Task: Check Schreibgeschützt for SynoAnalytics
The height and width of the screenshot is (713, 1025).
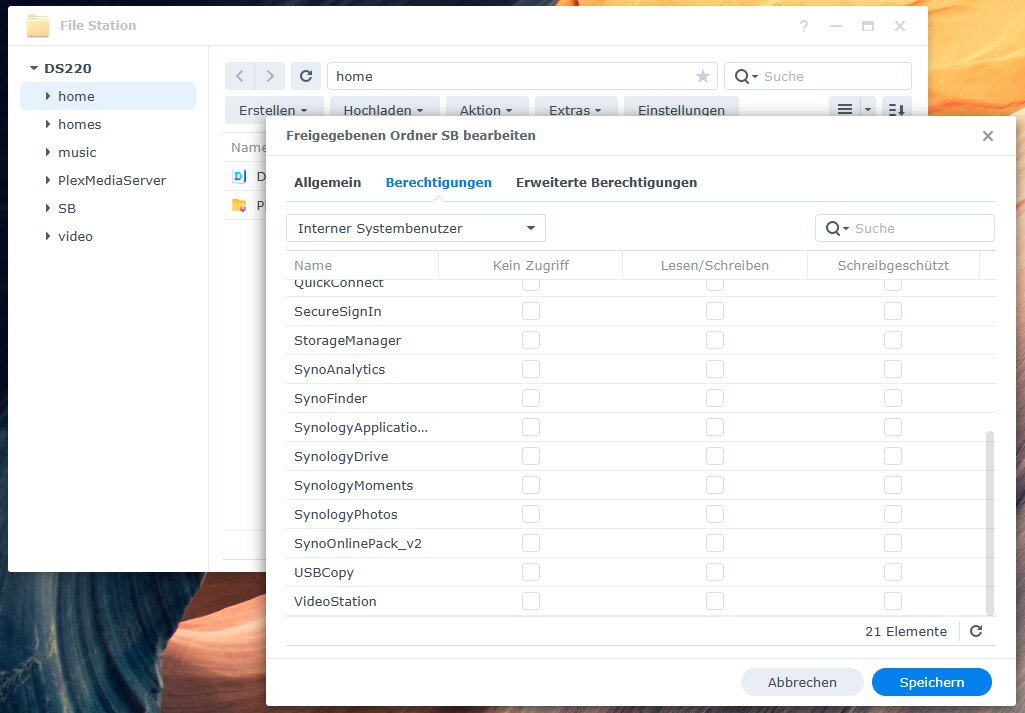Action: (x=892, y=369)
